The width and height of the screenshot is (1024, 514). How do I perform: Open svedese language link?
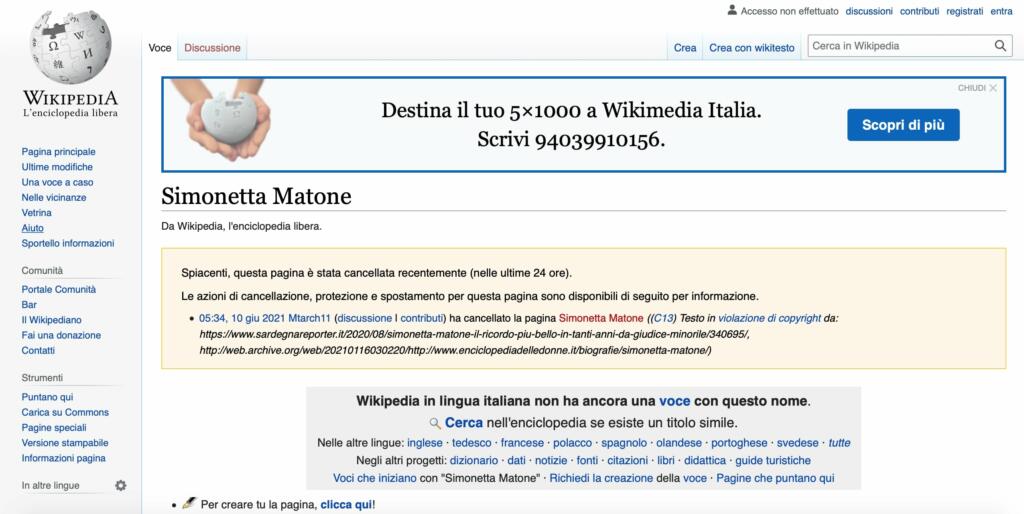click(798, 443)
